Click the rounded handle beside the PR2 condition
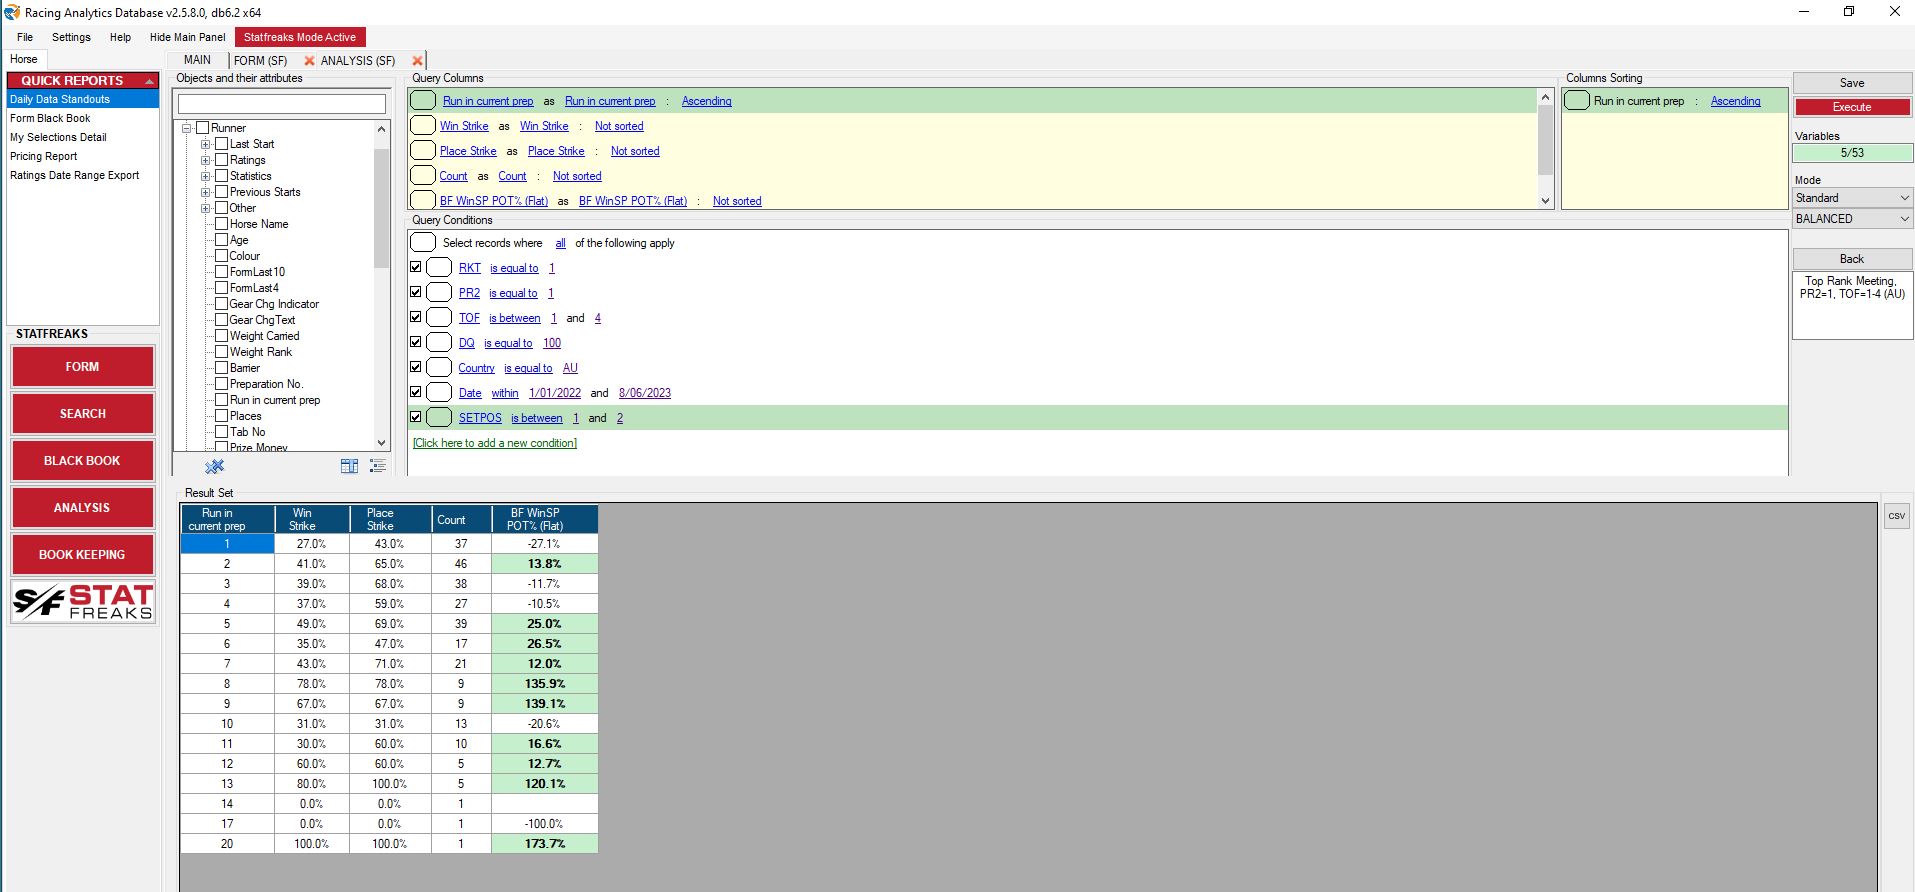The height and width of the screenshot is (892, 1915). point(439,293)
